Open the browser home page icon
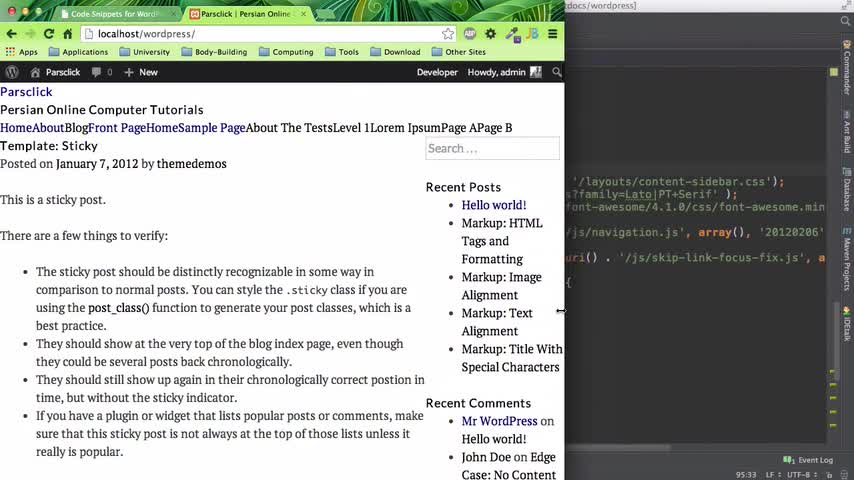854x480 pixels. click(68, 34)
